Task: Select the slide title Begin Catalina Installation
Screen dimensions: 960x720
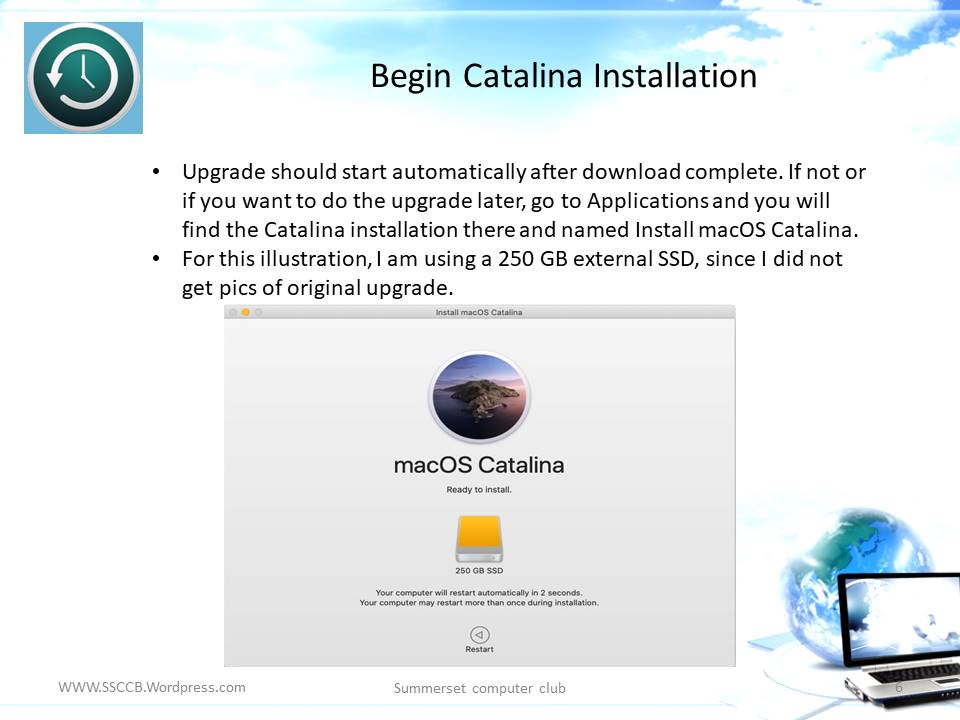Action: click(563, 76)
